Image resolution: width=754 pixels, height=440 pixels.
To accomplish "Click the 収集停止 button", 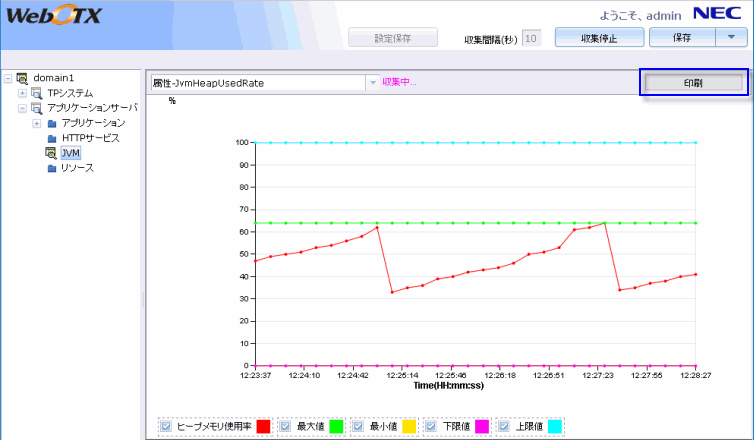I will (598, 38).
